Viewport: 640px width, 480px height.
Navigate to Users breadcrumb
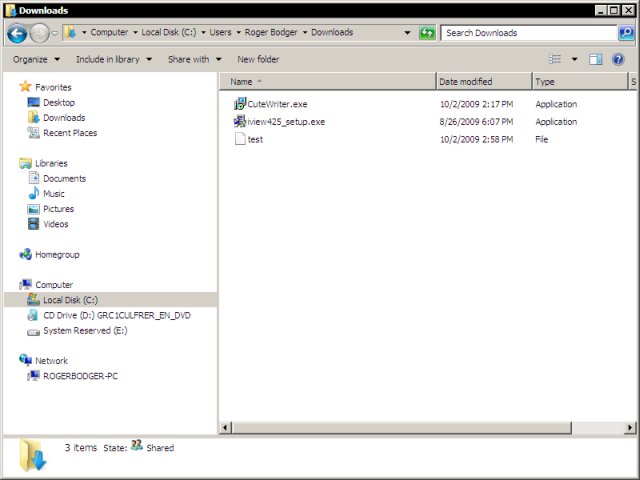pyautogui.click(x=220, y=32)
